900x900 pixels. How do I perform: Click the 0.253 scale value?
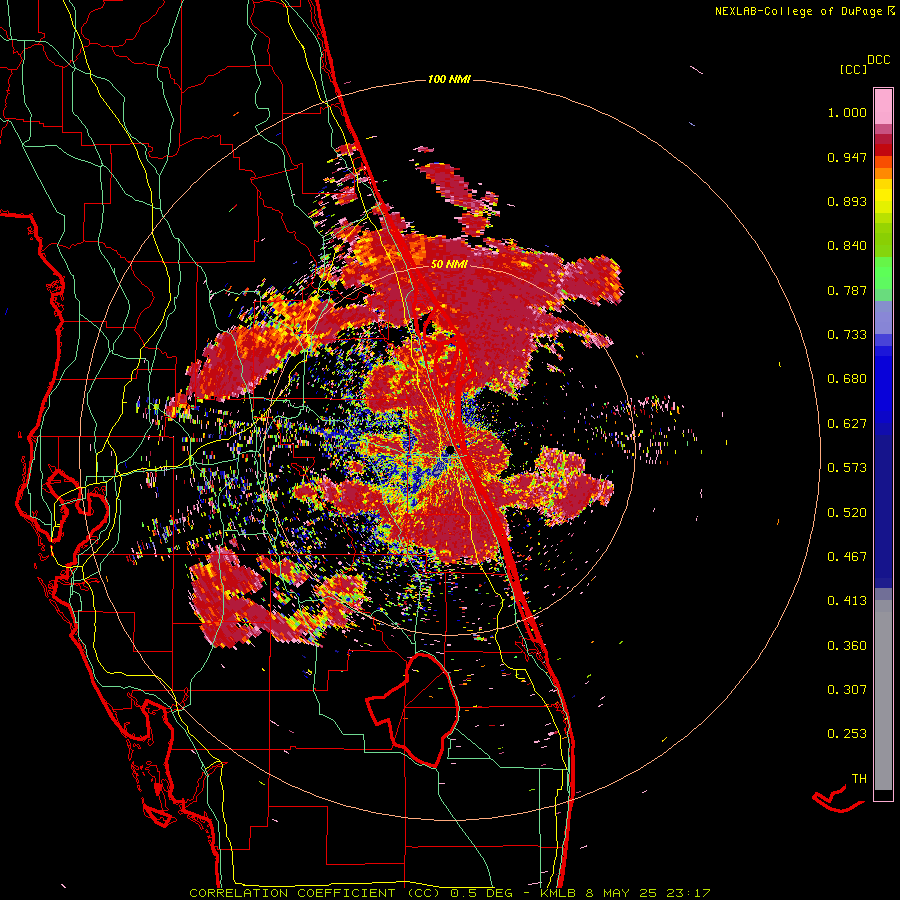point(847,734)
